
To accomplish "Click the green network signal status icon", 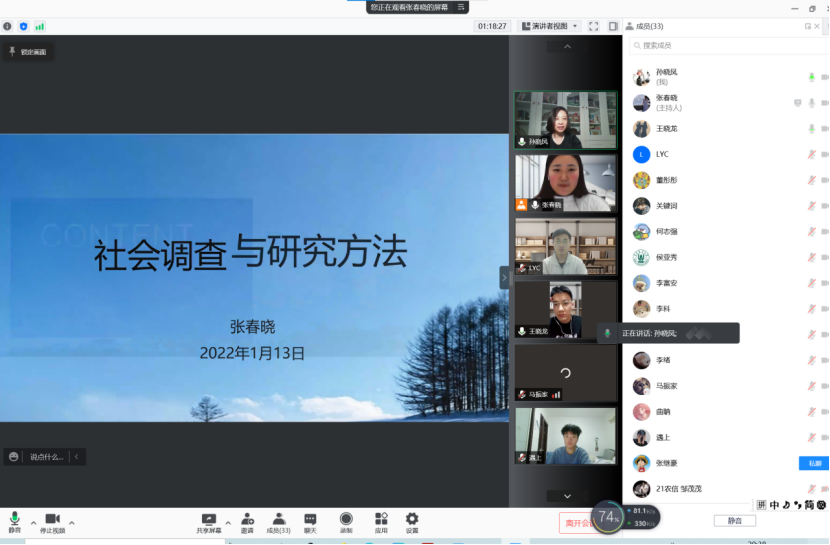I will pyautogui.click(x=40, y=26).
